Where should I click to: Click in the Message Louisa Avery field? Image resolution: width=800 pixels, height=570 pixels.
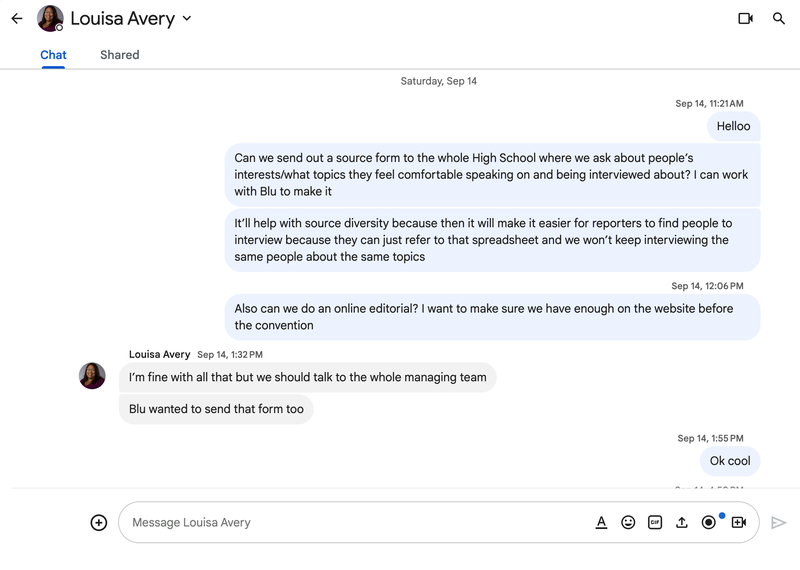pyautogui.click(x=350, y=522)
